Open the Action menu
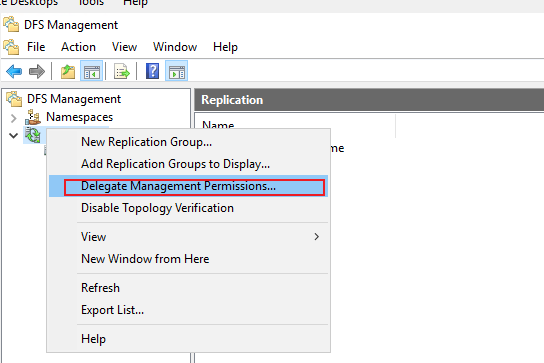This screenshot has height=363, width=544. point(78,47)
